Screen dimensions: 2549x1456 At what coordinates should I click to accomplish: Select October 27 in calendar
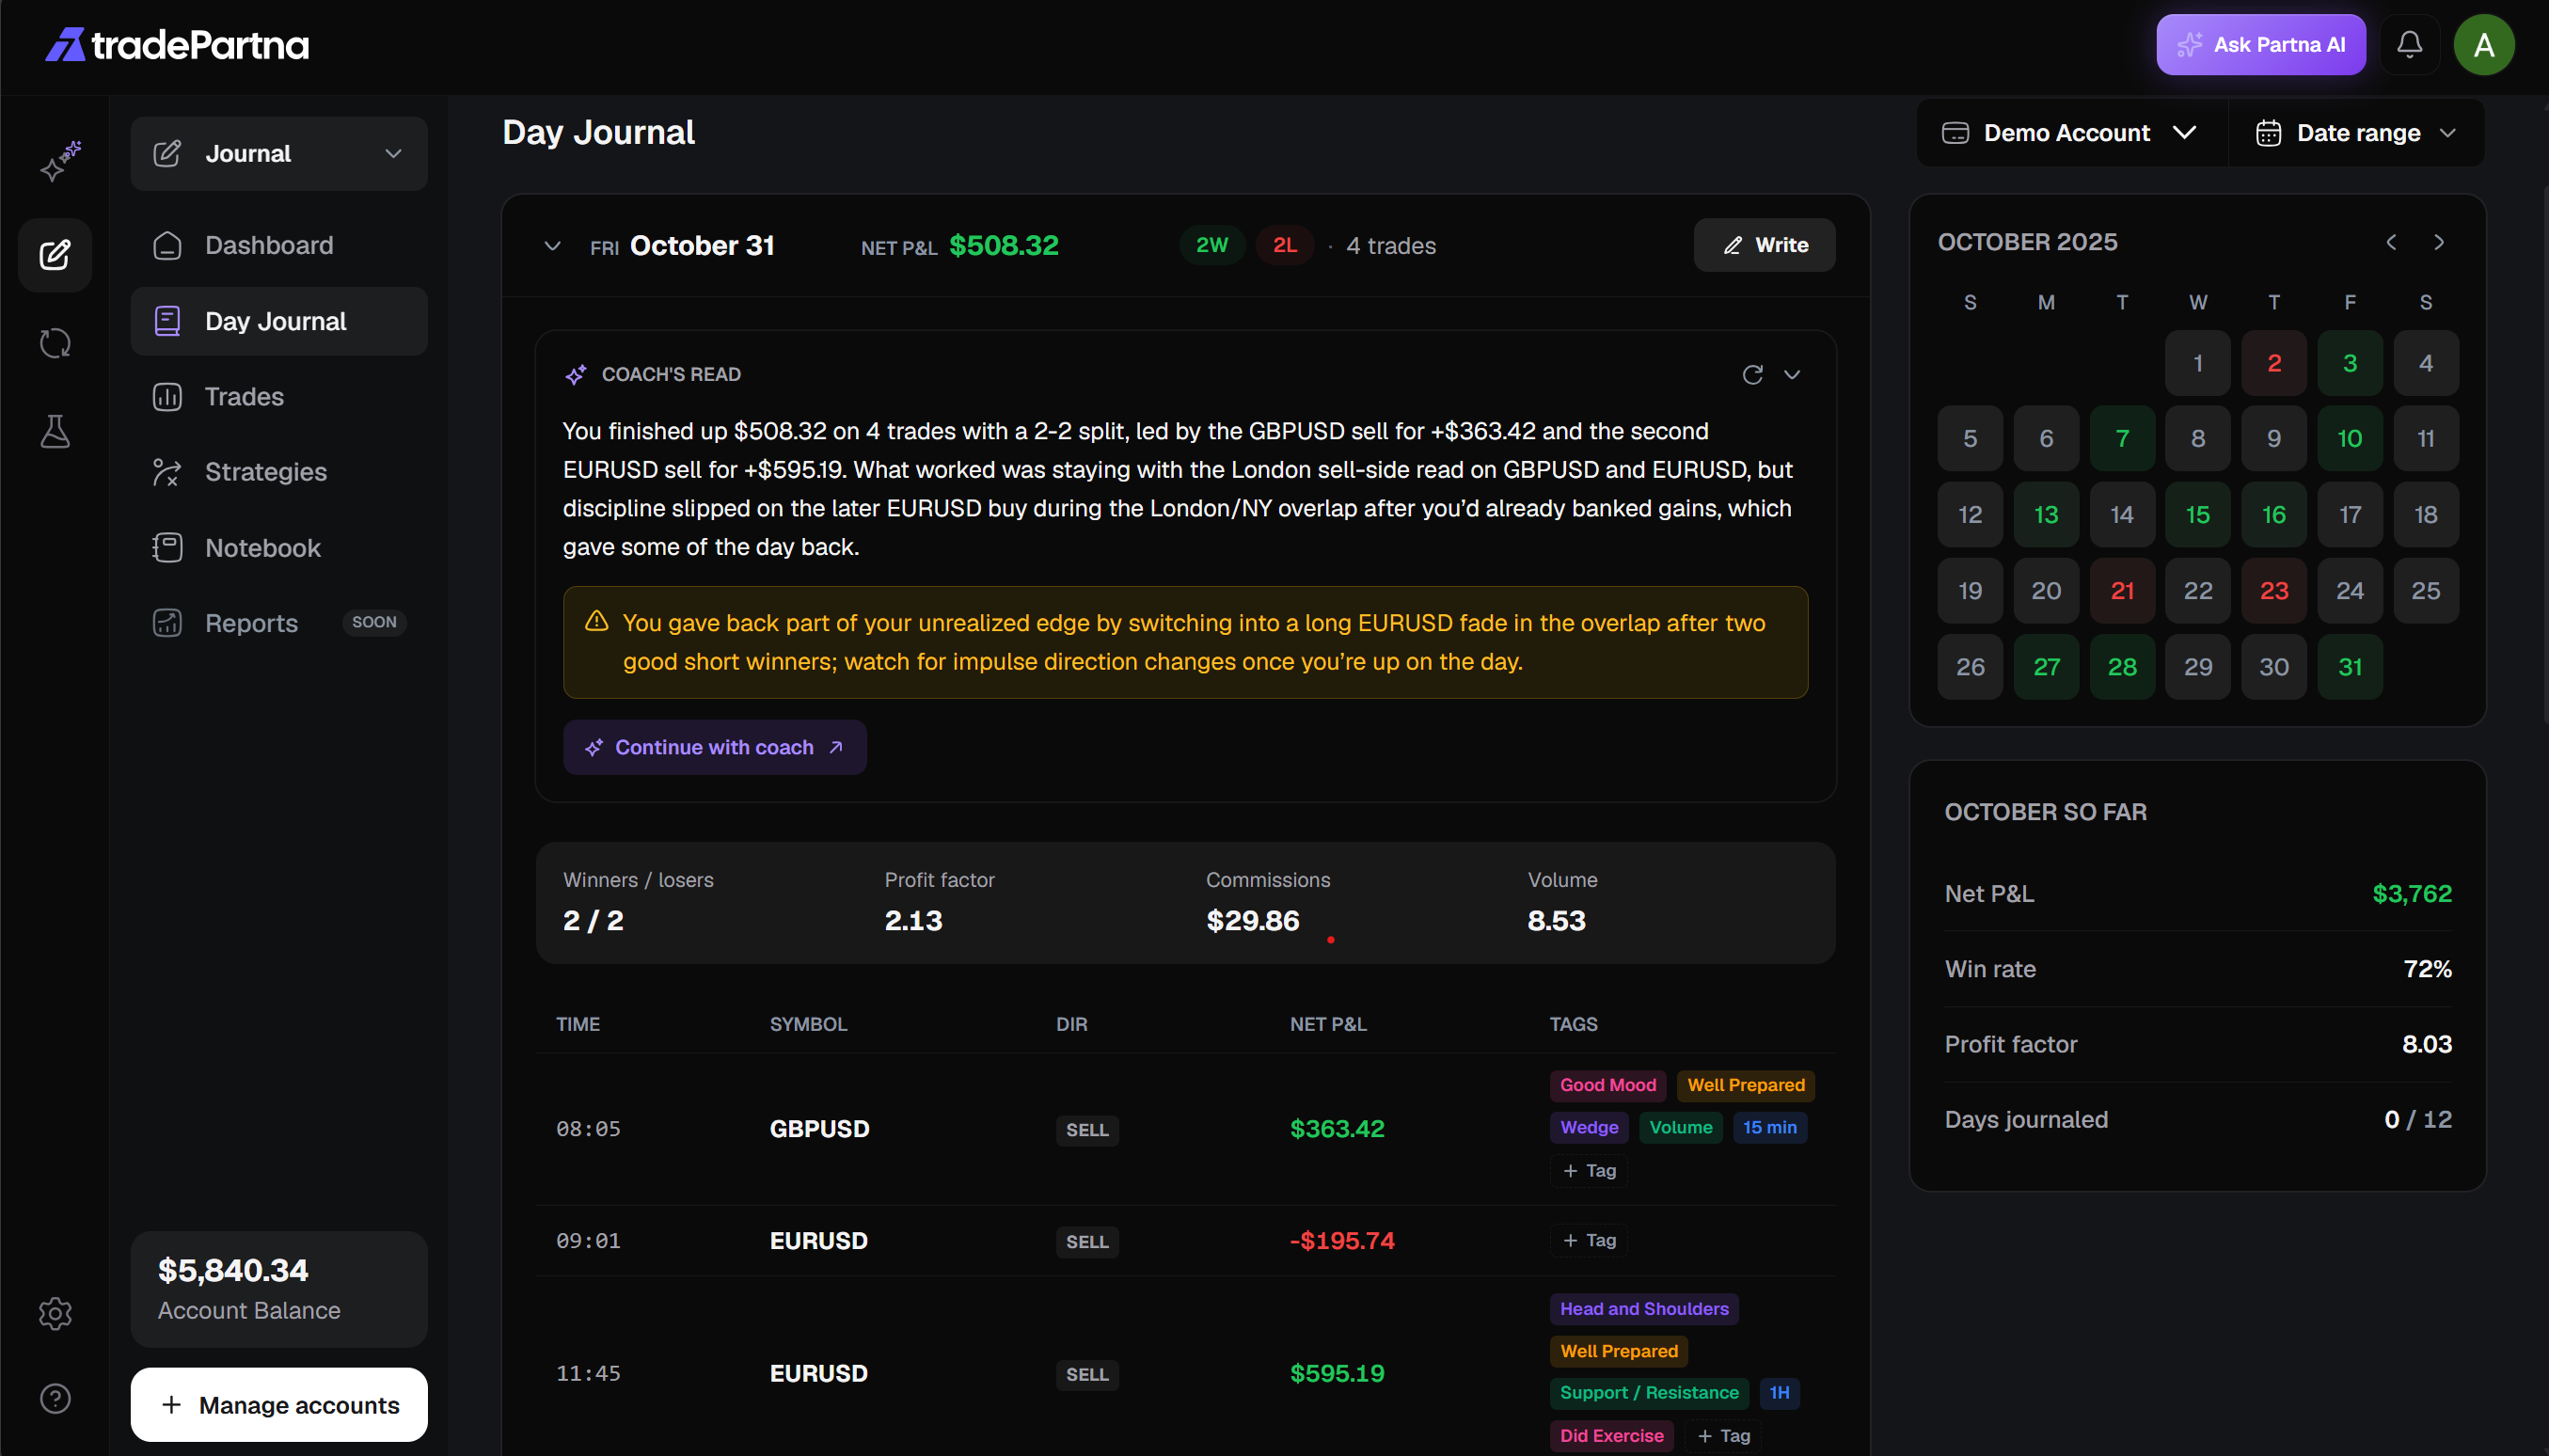pyautogui.click(x=2045, y=666)
